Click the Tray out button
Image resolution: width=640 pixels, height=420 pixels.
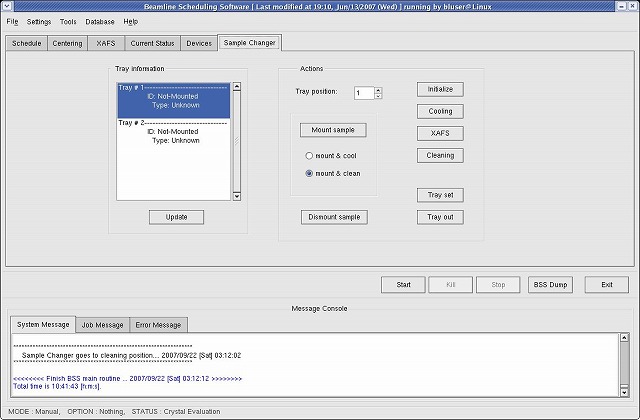[x=440, y=217]
